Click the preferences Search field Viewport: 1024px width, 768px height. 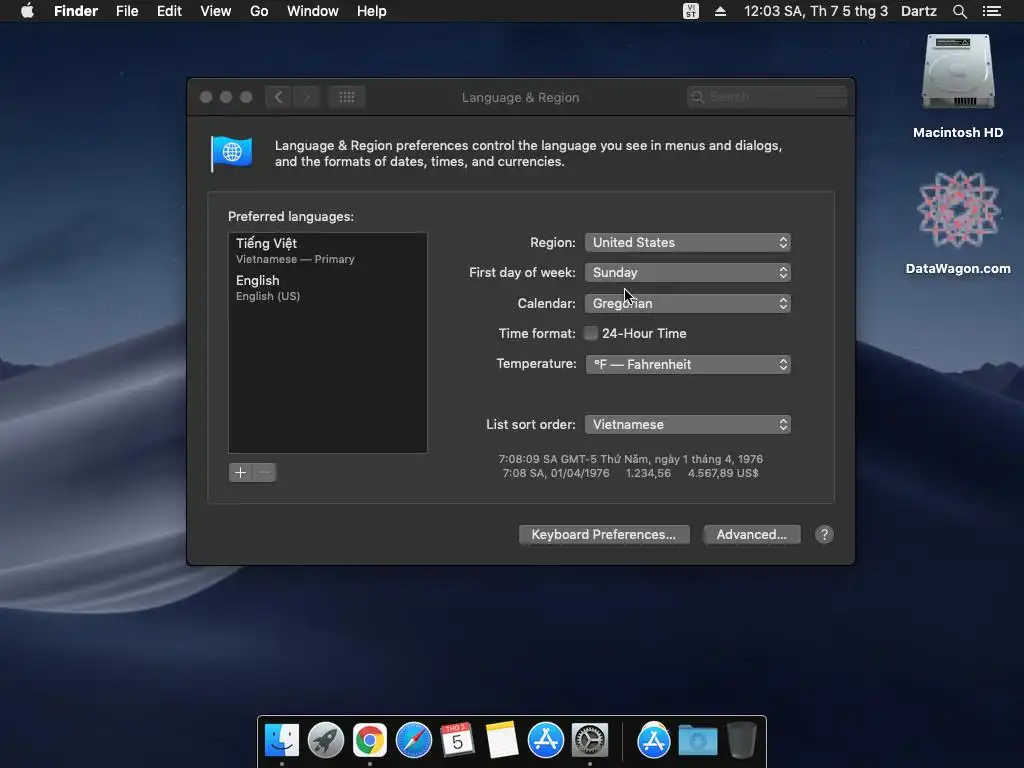tap(767, 97)
